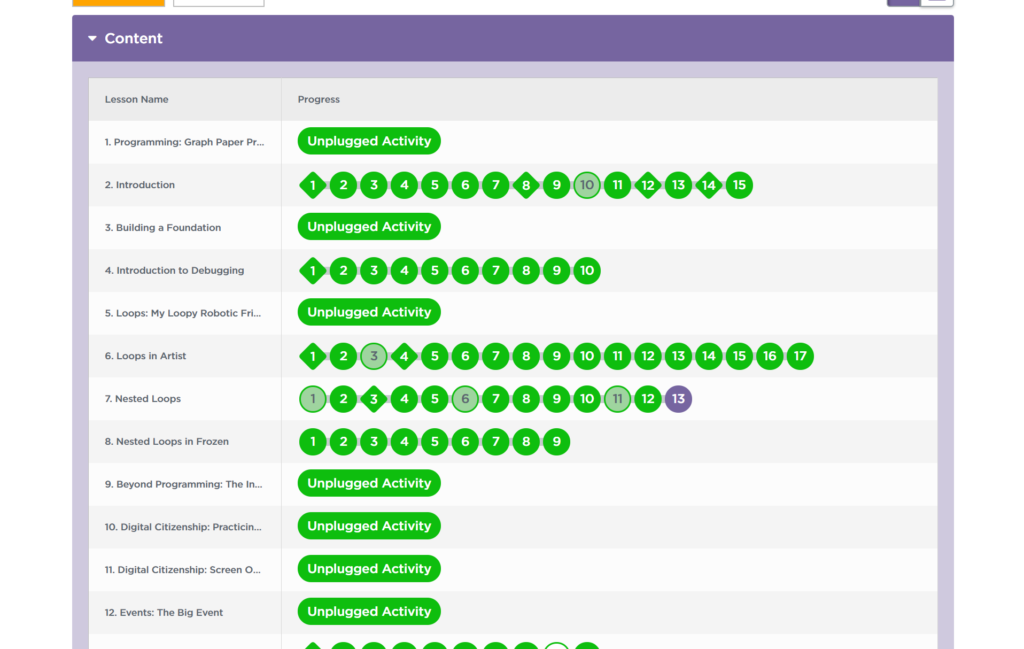Open Unplugged Activity for Beyond Programming
Image resolution: width=1024 pixels, height=649 pixels.
(x=369, y=483)
